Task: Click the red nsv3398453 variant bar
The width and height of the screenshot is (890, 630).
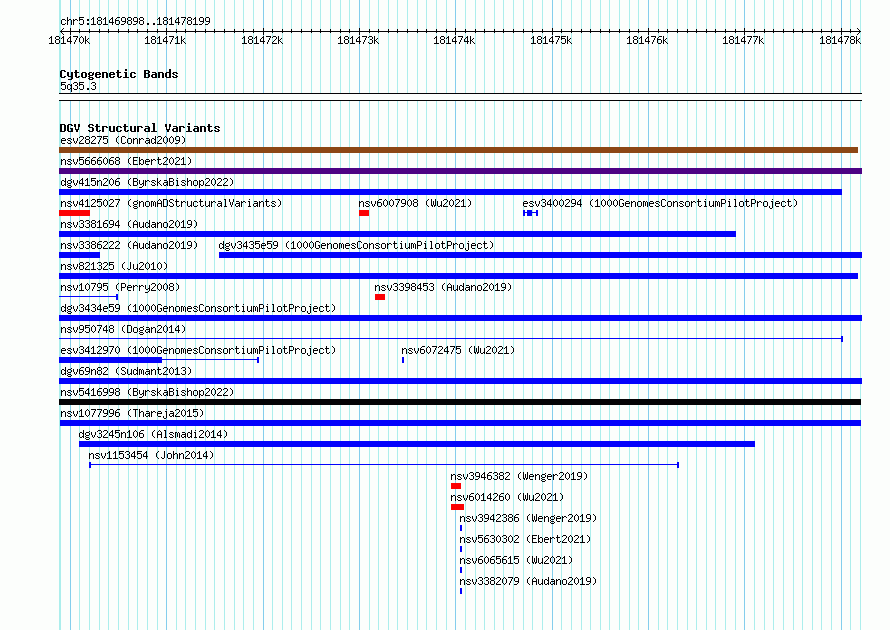Action: [x=380, y=297]
